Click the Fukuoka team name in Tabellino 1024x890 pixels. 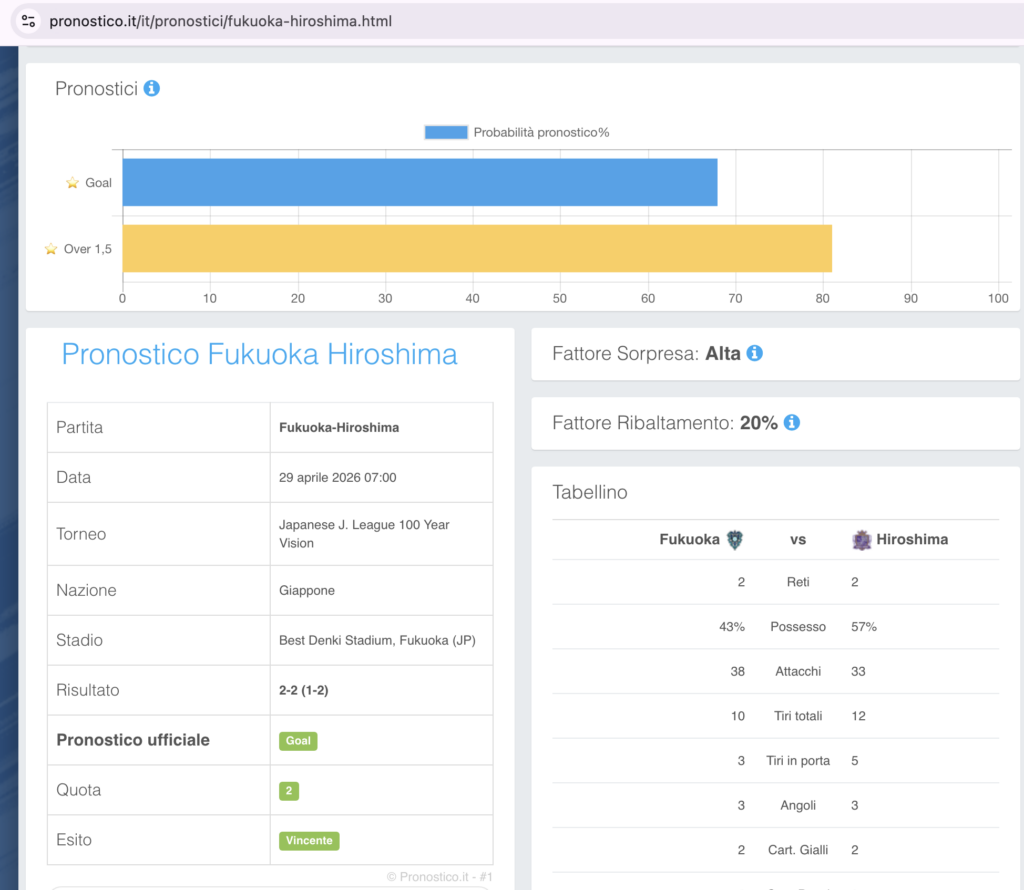pyautogui.click(x=689, y=539)
